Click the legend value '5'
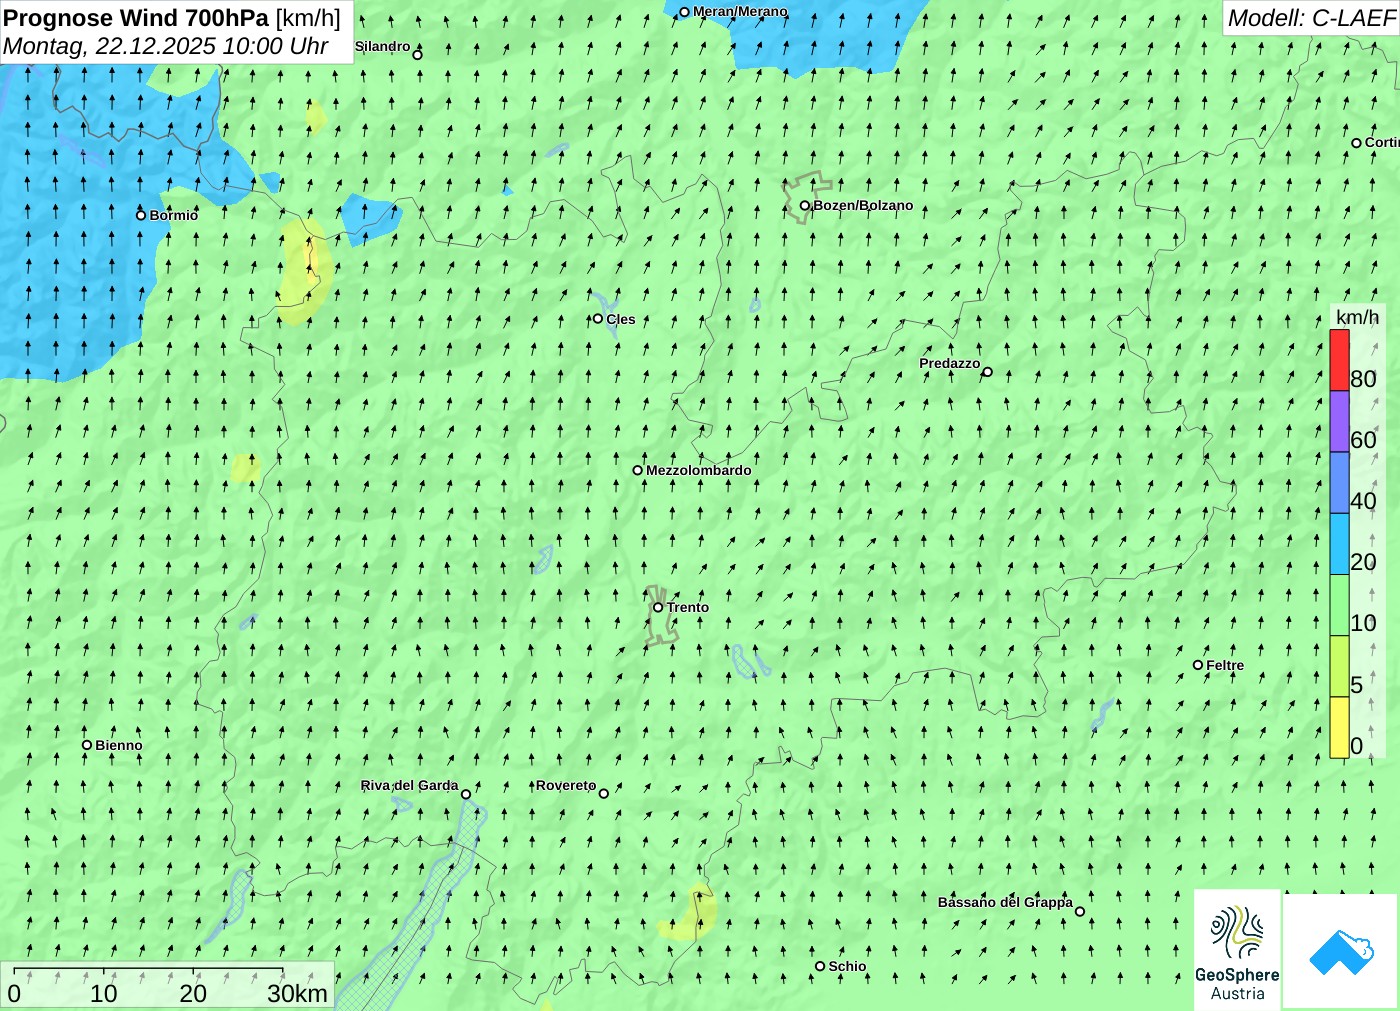This screenshot has width=1400, height=1011. (1357, 685)
